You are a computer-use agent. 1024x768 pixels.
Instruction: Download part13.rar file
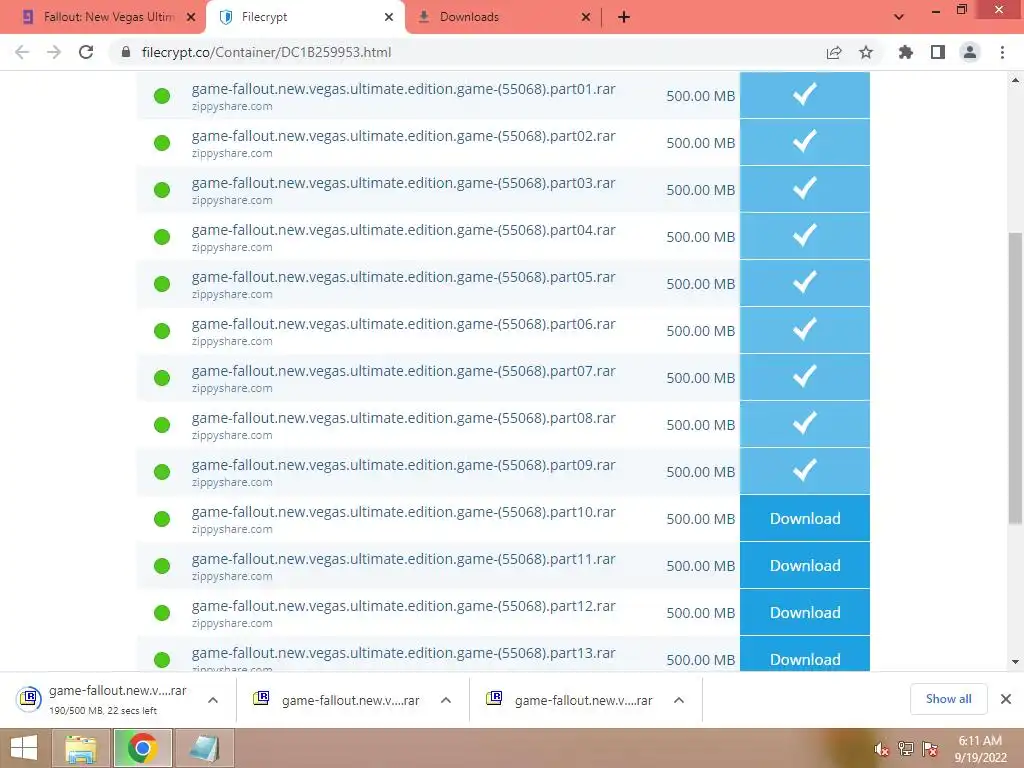[805, 654]
